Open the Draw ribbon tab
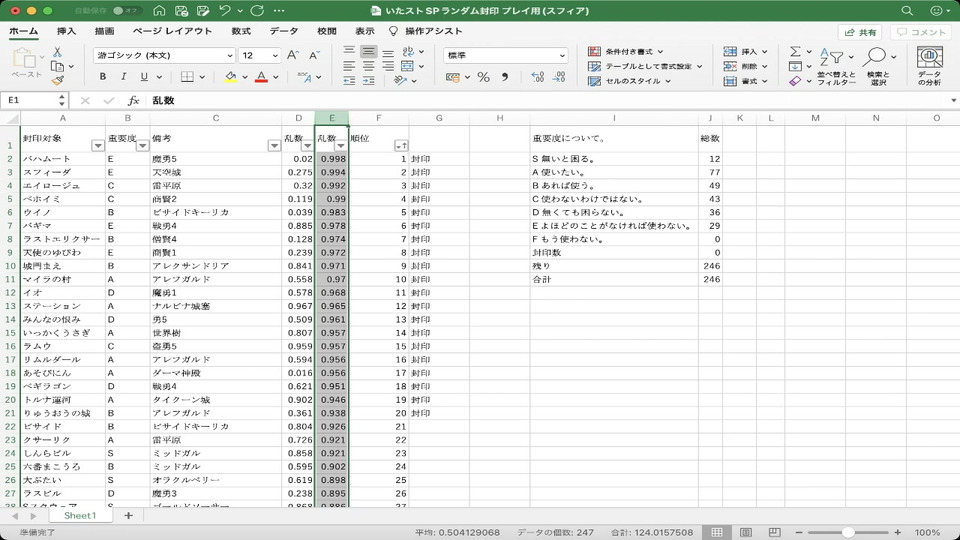 coord(105,31)
